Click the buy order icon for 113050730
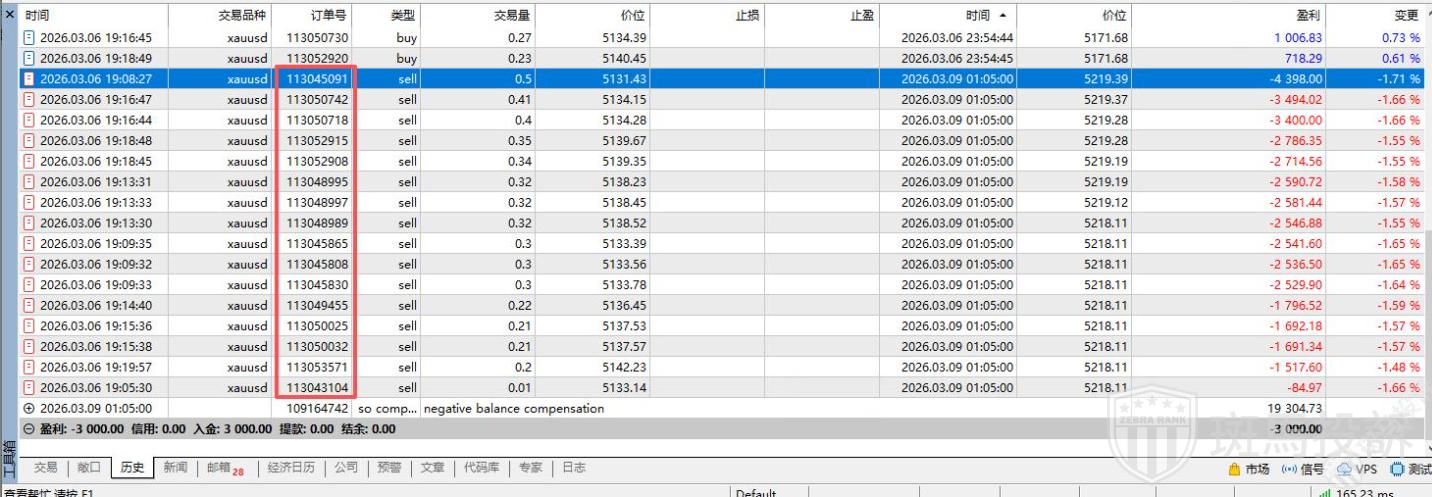The image size is (1432, 497). [29, 37]
